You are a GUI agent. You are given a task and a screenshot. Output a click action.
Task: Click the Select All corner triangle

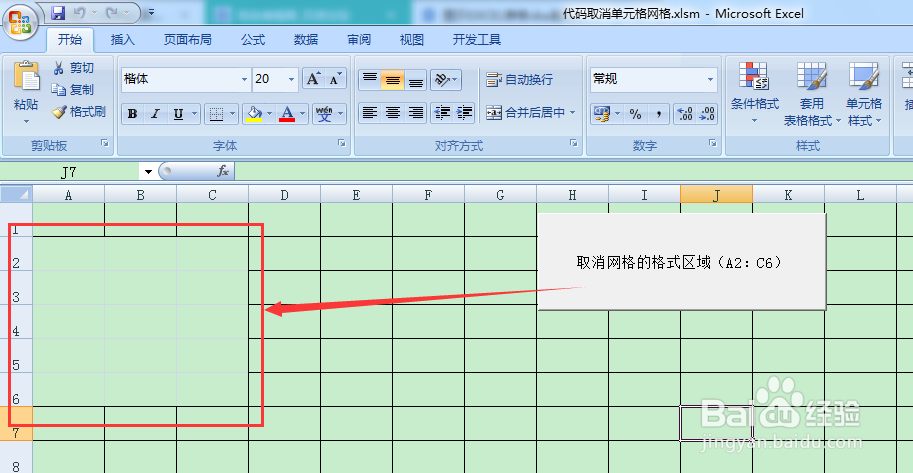16,195
